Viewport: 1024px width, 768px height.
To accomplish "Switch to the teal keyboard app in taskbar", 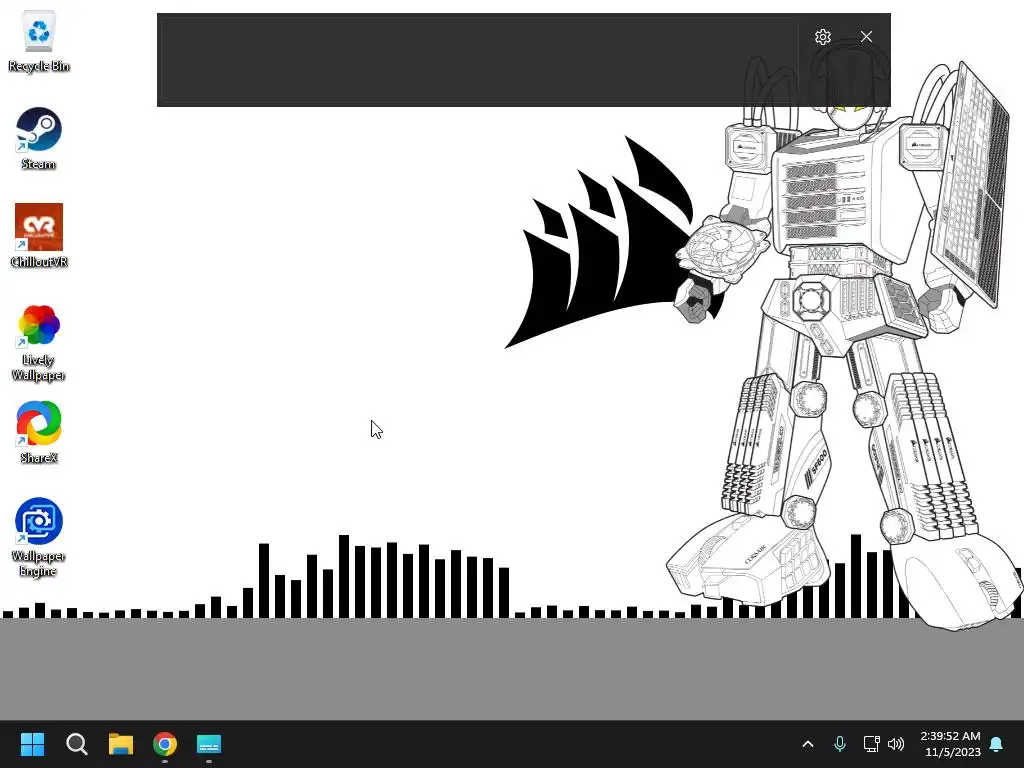I will 209,744.
